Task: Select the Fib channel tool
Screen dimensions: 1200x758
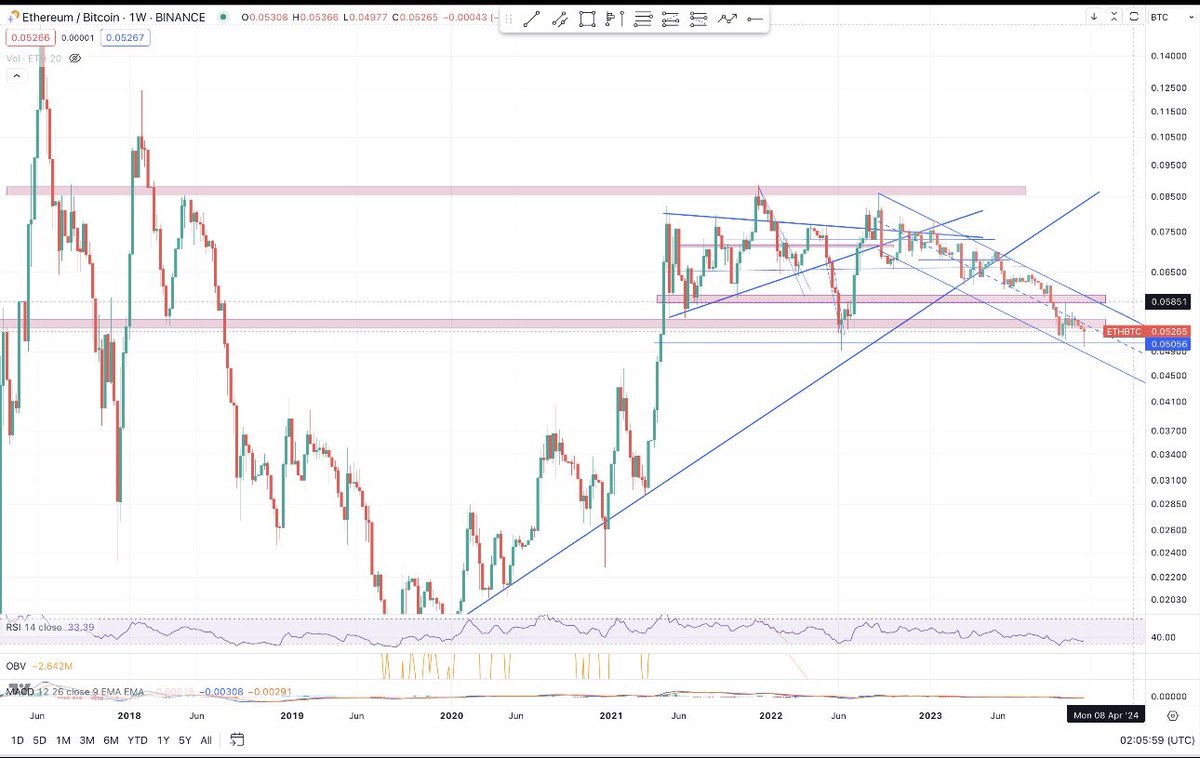Action: 698,19
